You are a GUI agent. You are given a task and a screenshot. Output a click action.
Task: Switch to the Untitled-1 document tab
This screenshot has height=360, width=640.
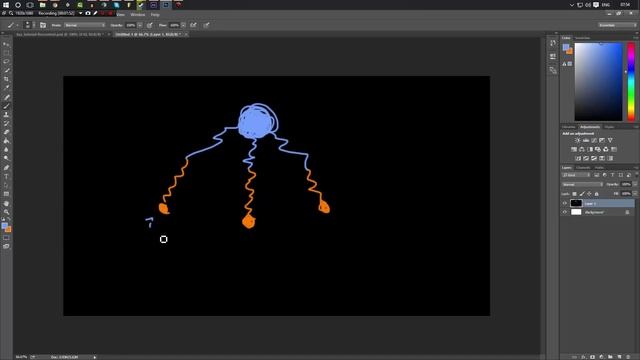(x=147, y=35)
